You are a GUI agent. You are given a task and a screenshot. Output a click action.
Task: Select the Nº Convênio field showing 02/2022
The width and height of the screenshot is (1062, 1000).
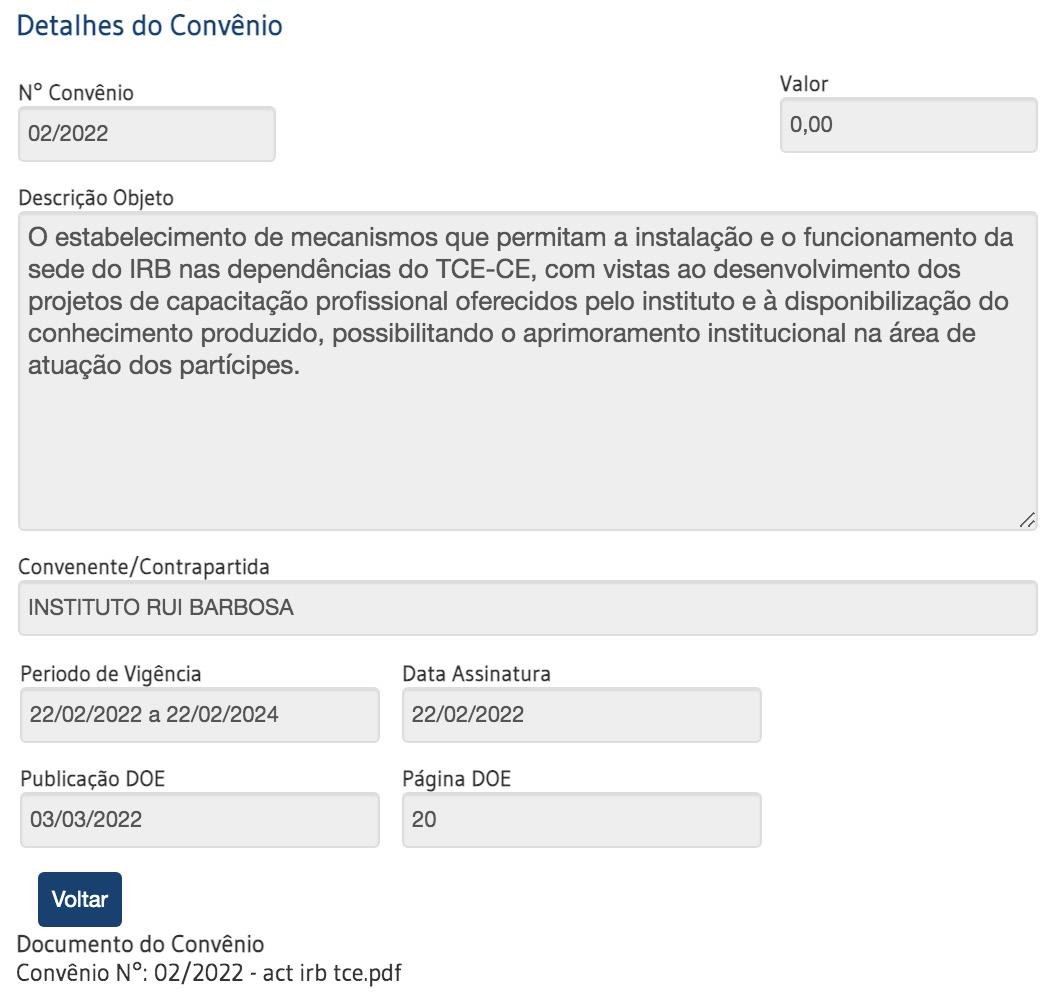pos(147,133)
